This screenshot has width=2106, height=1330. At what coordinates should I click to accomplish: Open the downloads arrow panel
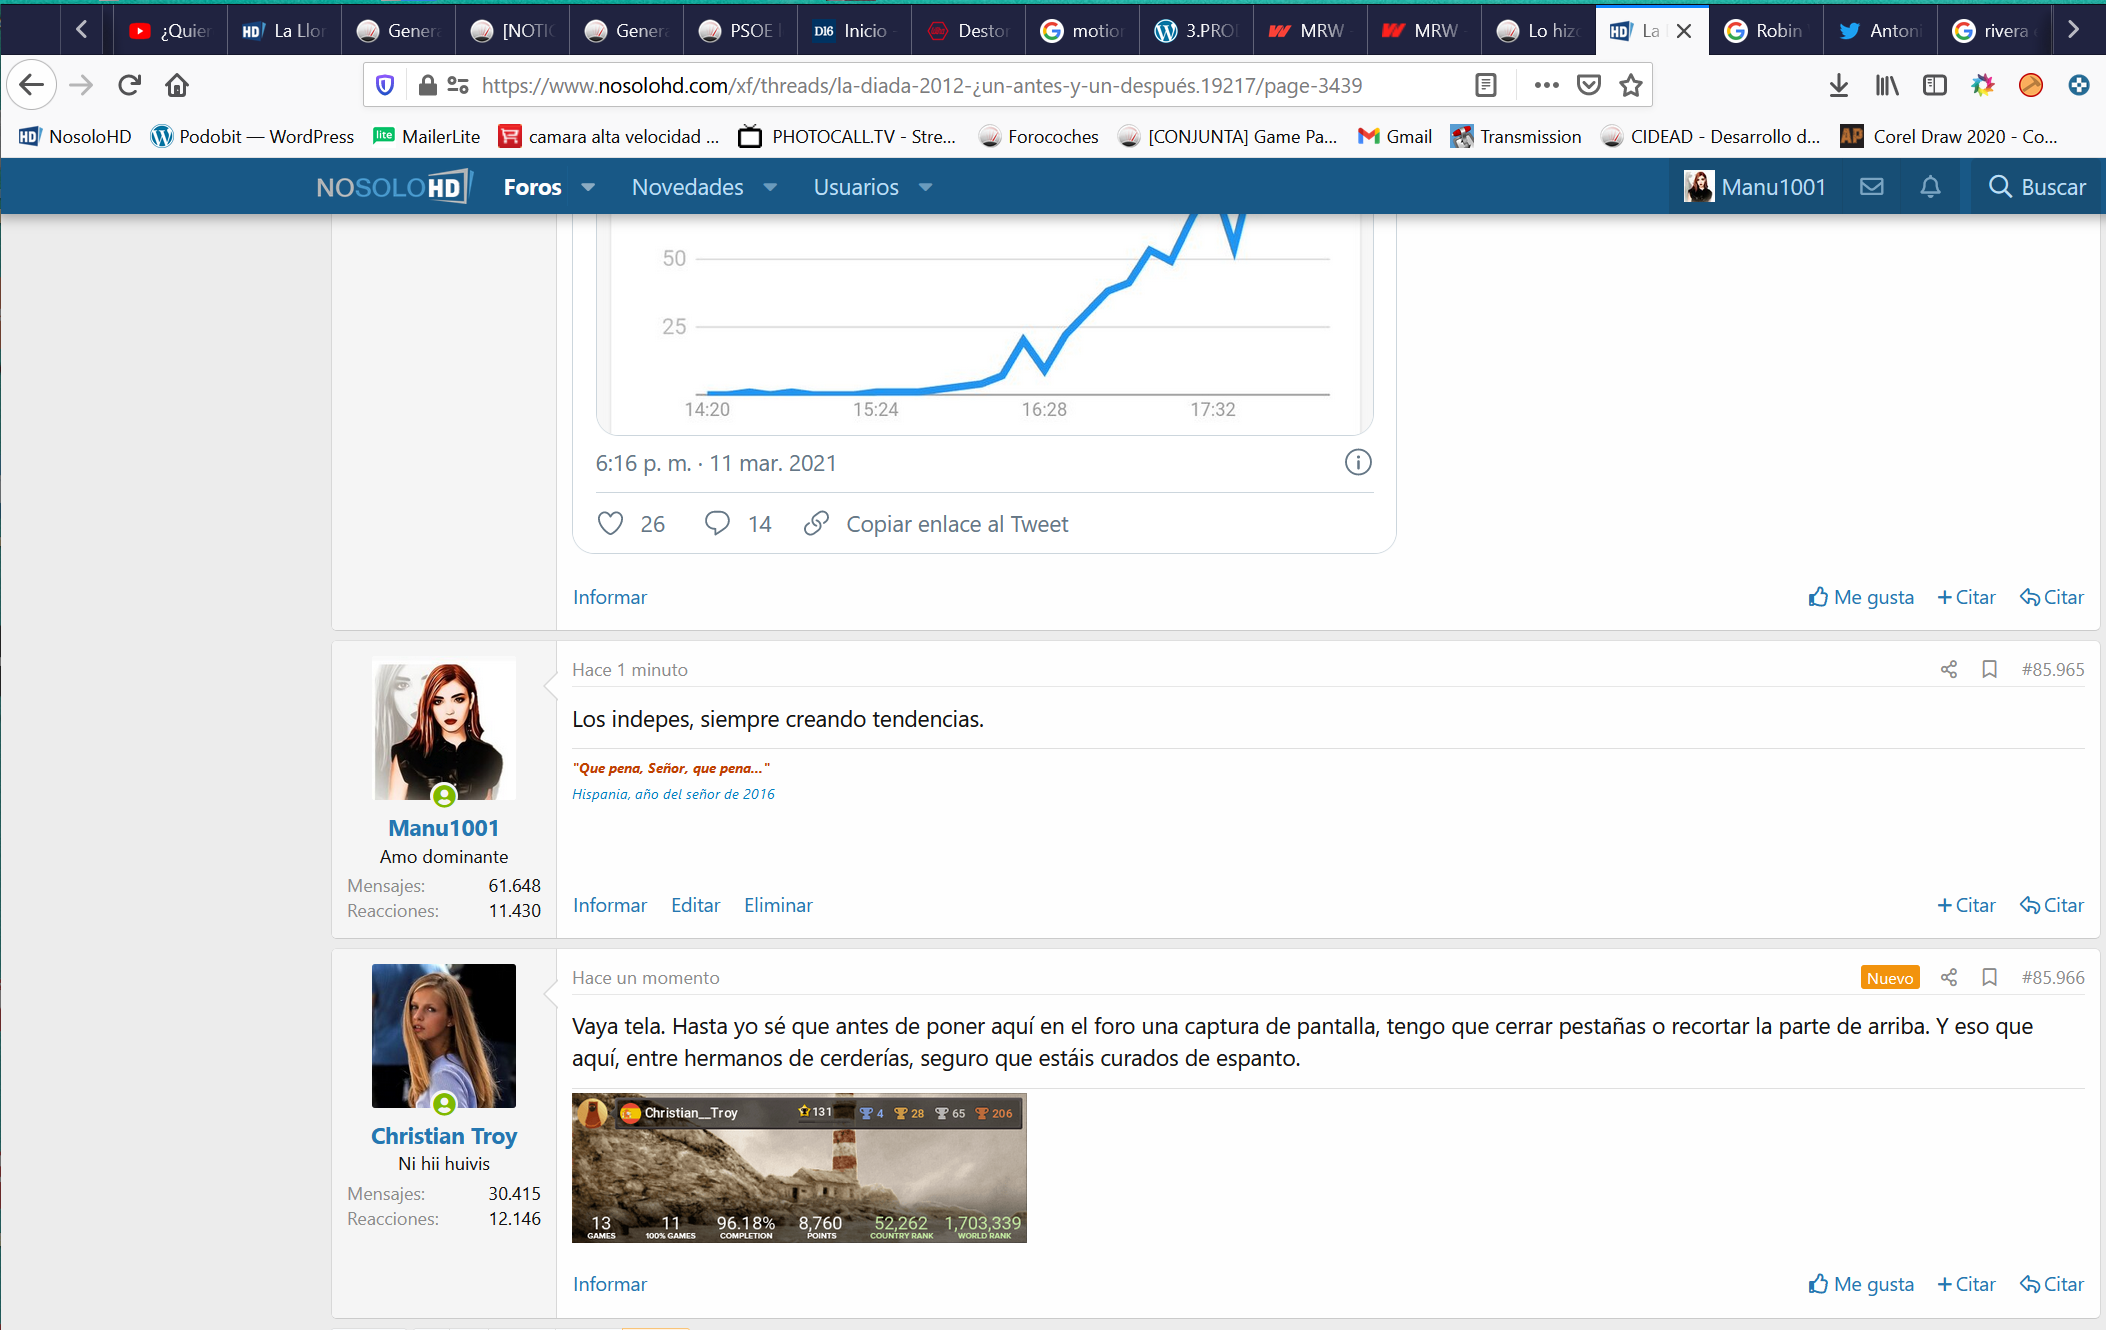tap(1838, 85)
